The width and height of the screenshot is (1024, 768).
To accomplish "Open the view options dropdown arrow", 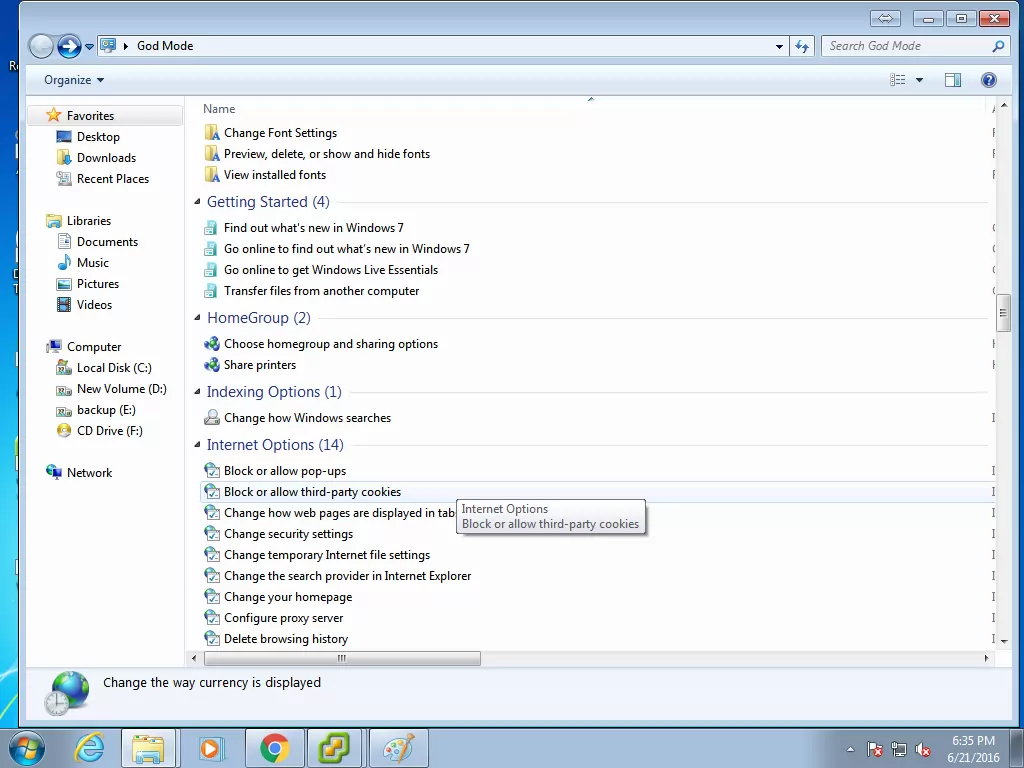I will tap(920, 80).
